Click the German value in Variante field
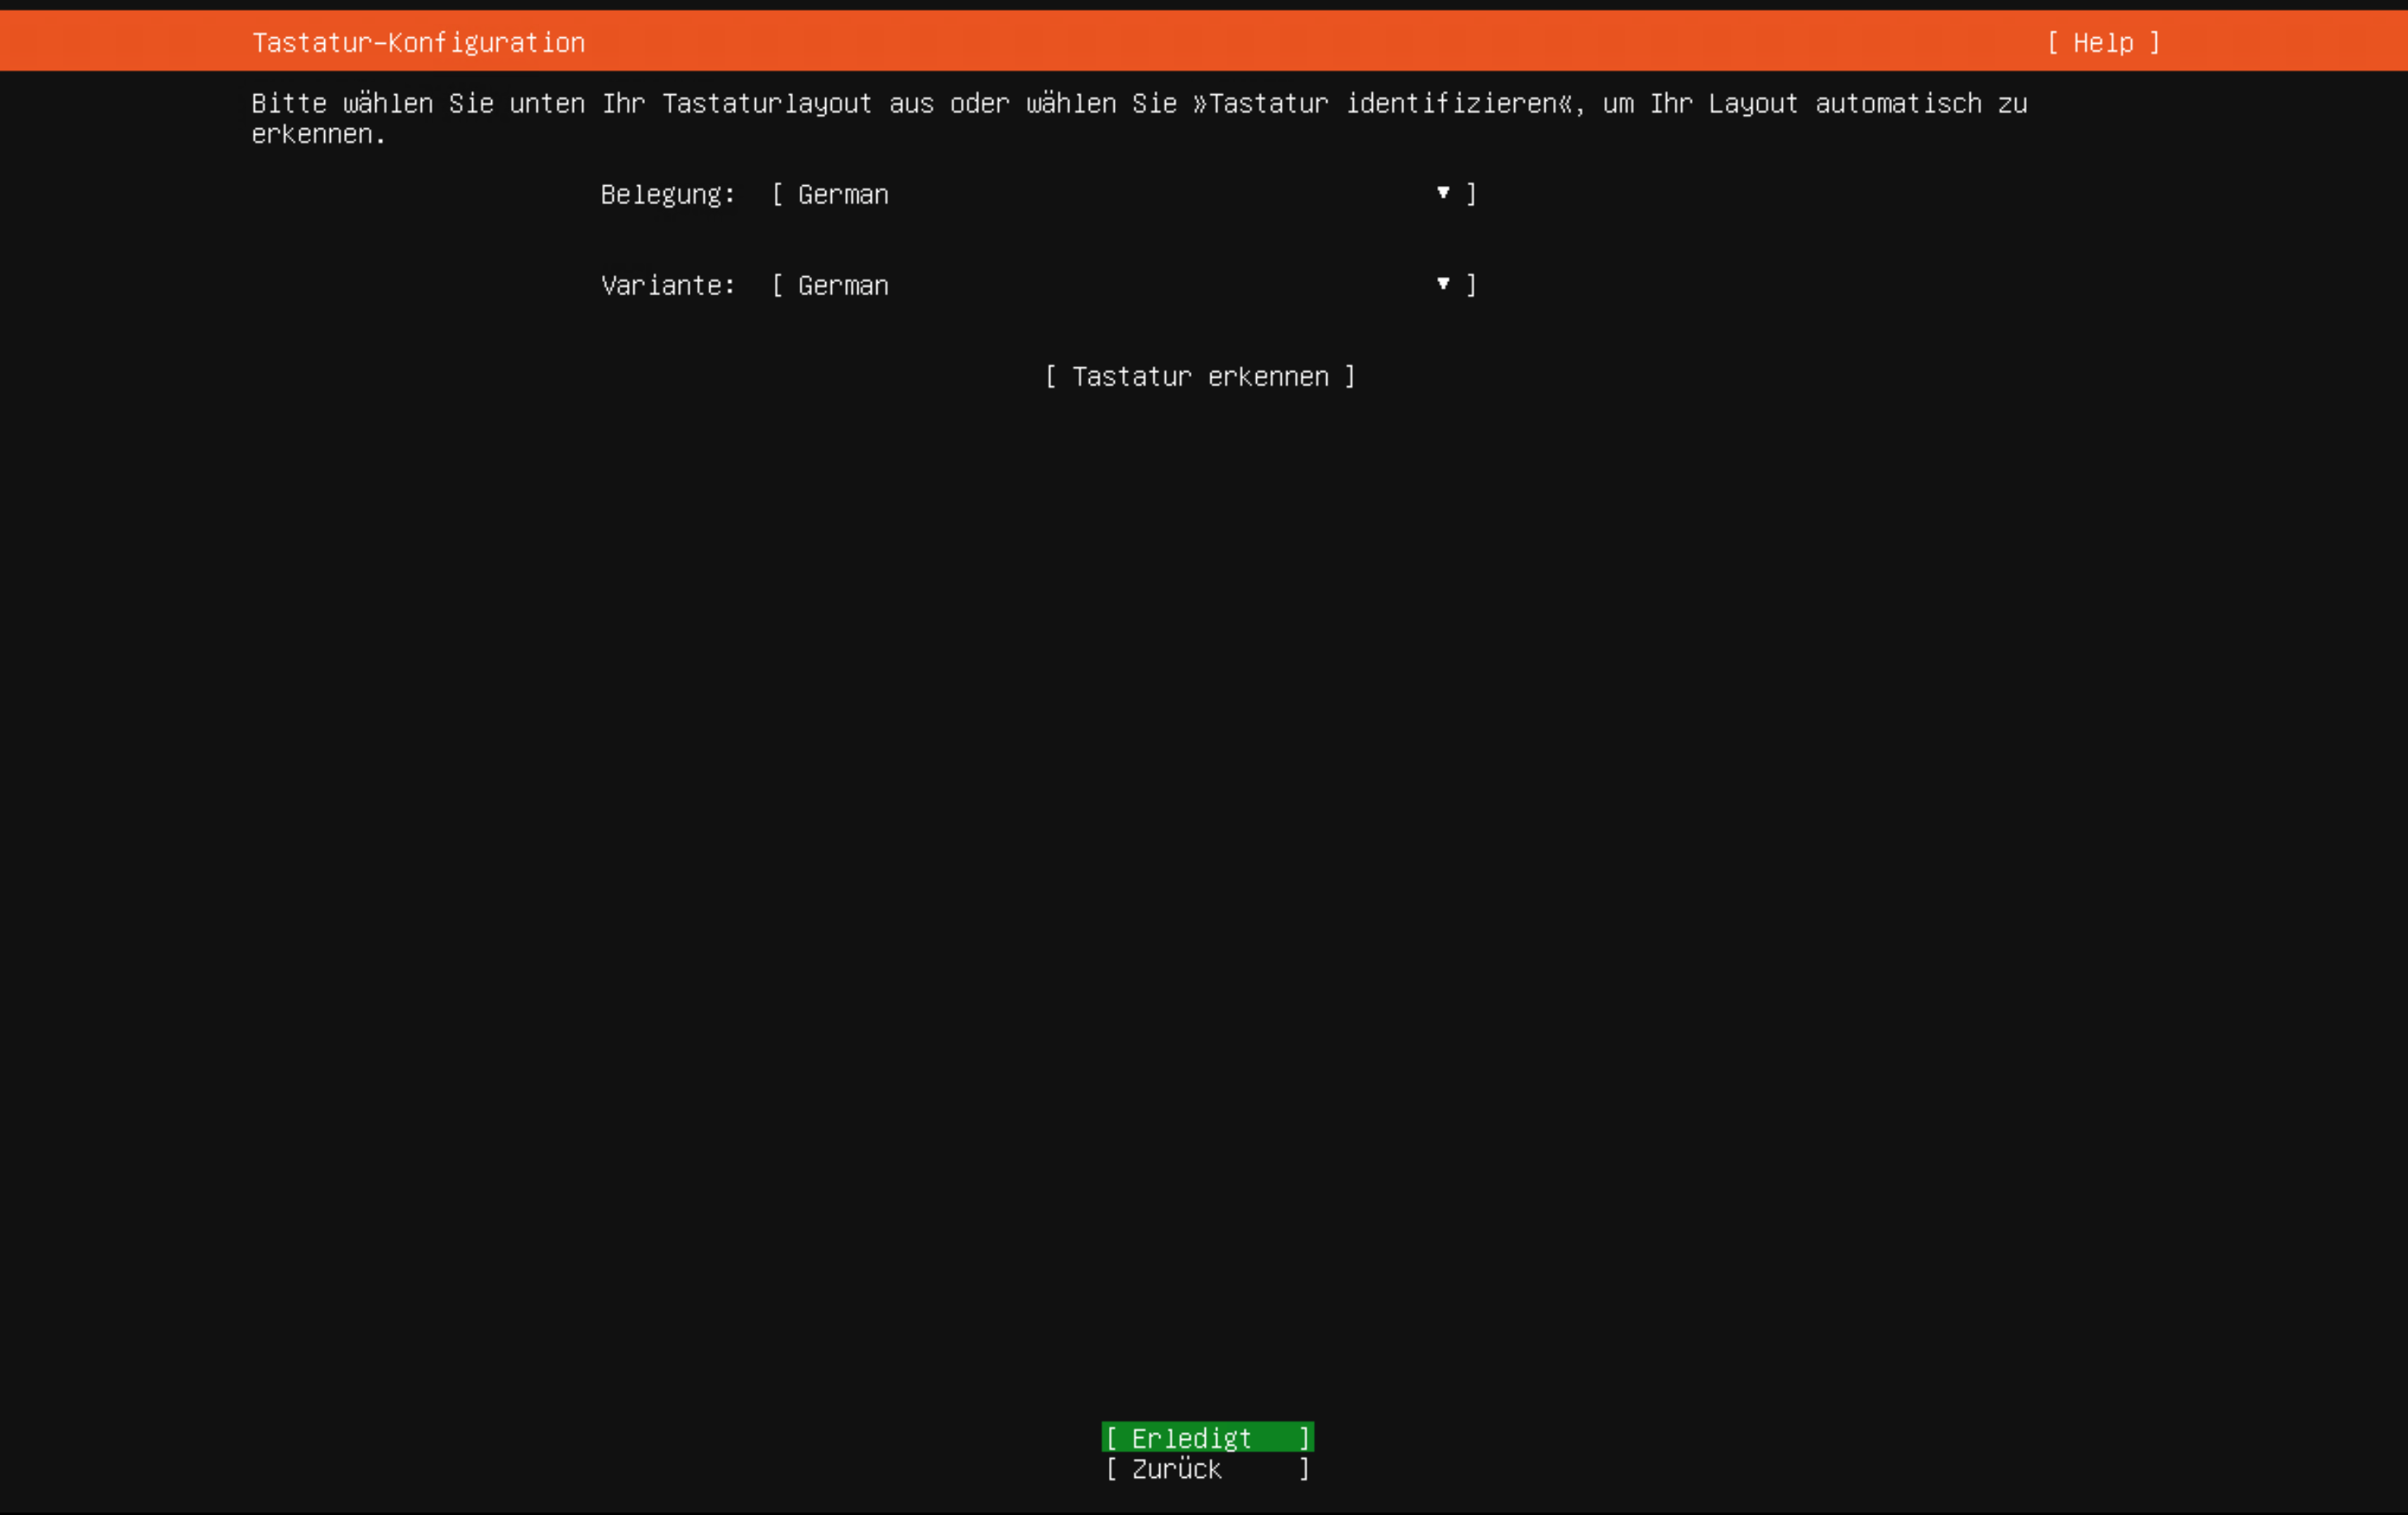The image size is (2408, 1515). (842, 285)
